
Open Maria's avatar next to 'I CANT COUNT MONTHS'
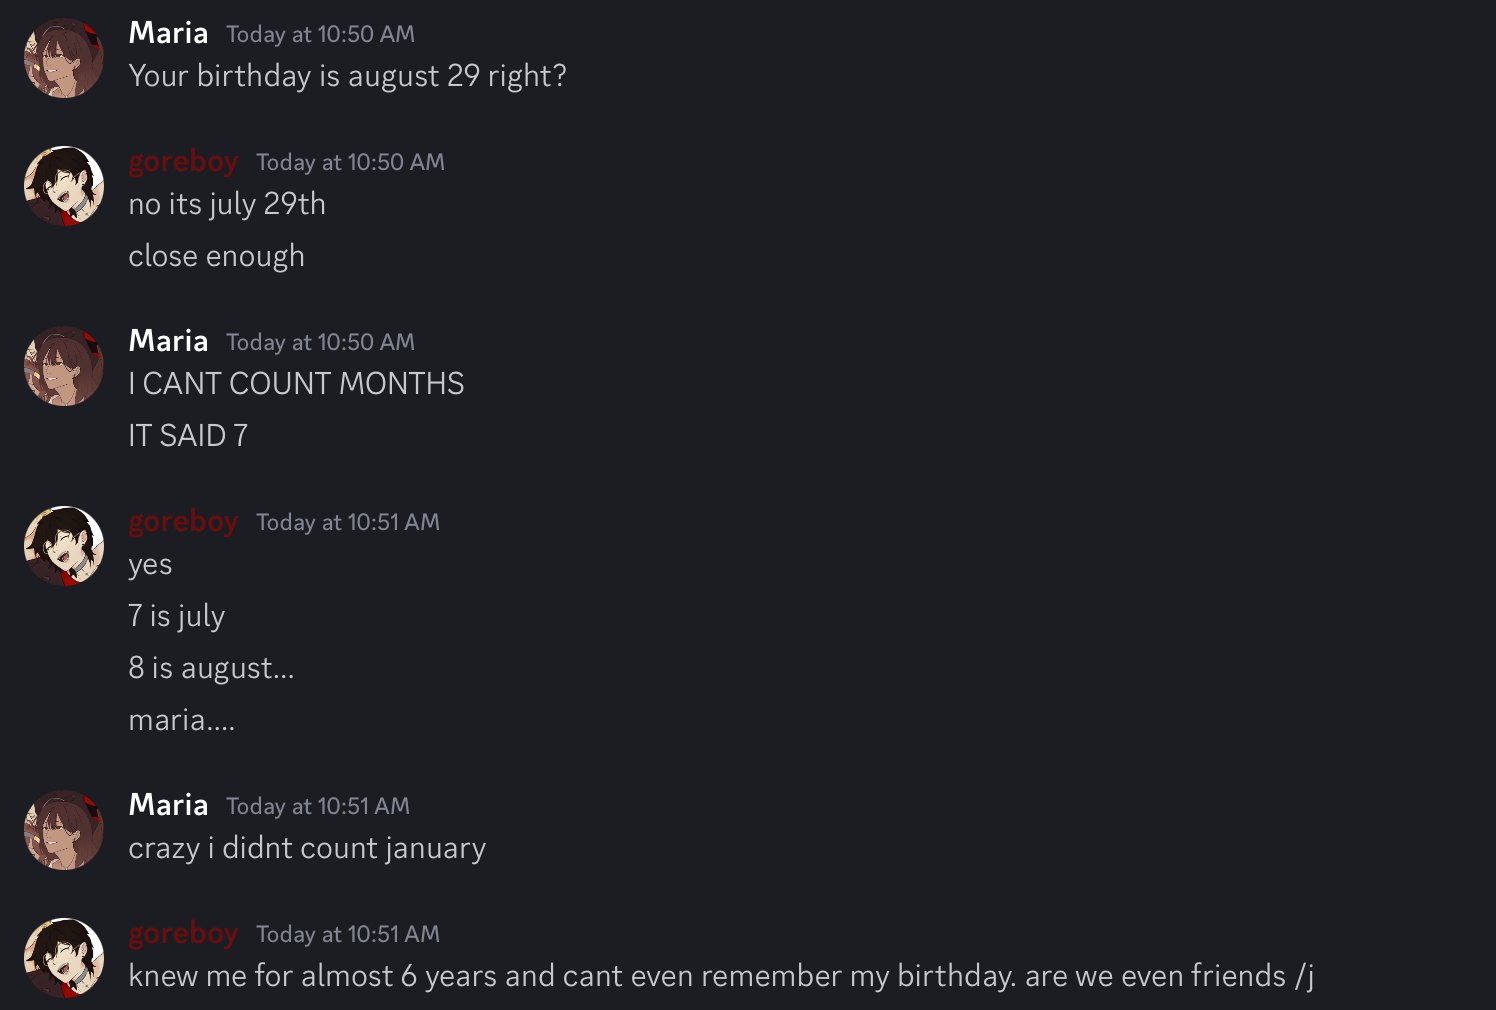pos(64,366)
